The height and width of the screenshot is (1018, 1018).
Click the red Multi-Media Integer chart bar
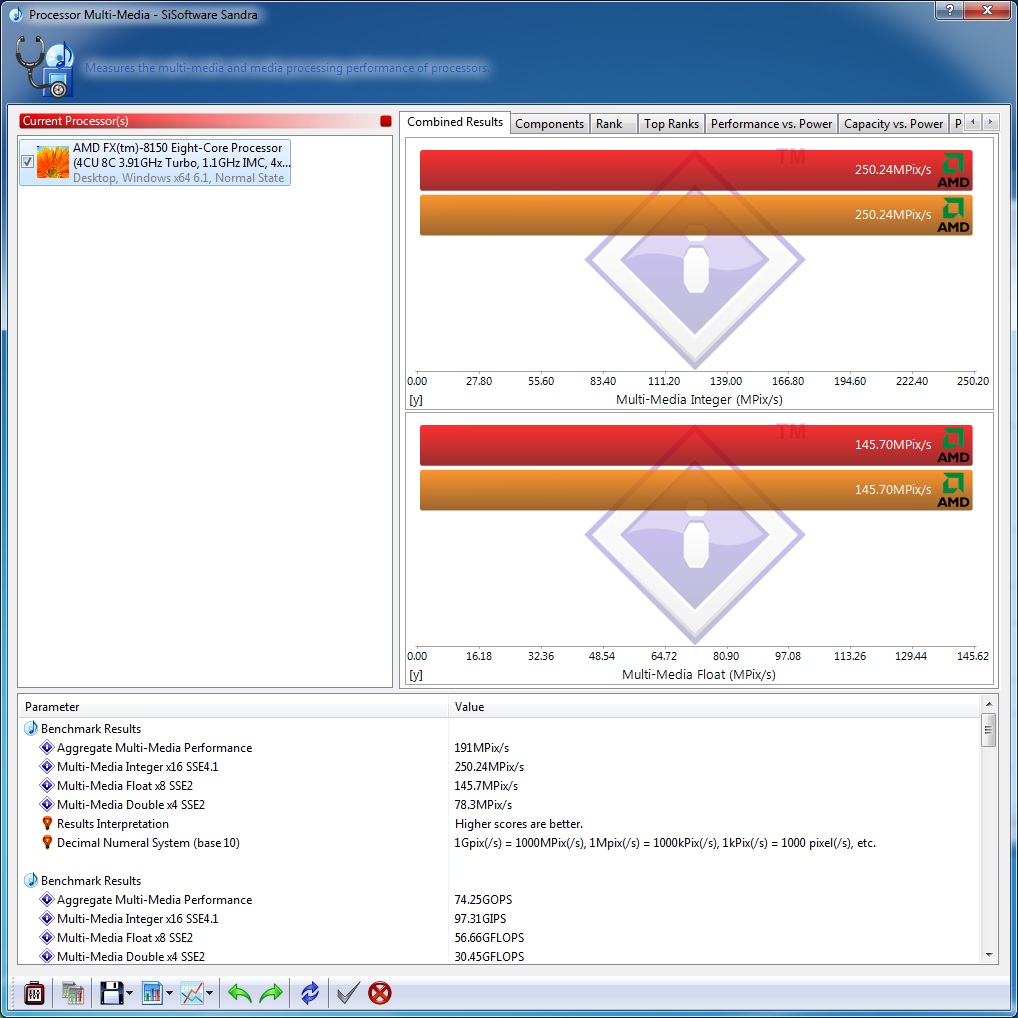(x=696, y=170)
